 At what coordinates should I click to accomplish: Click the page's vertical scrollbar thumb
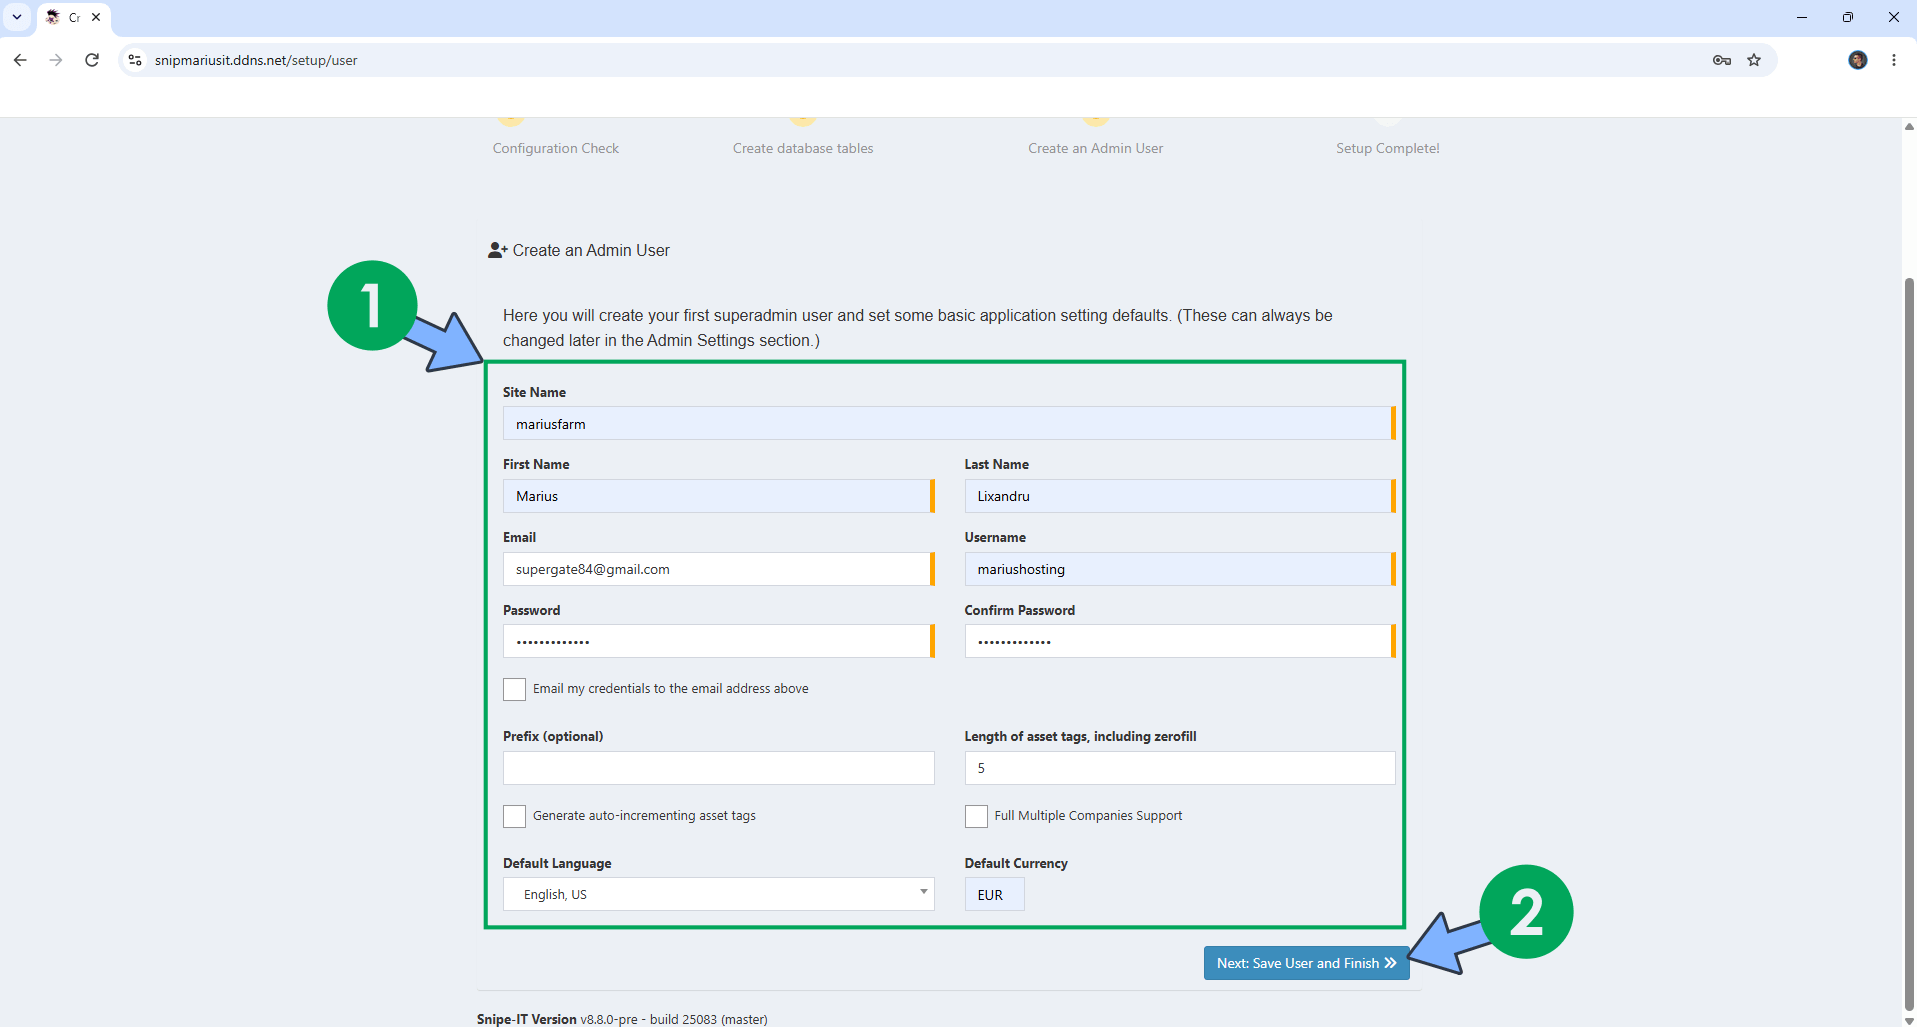click(x=1908, y=645)
